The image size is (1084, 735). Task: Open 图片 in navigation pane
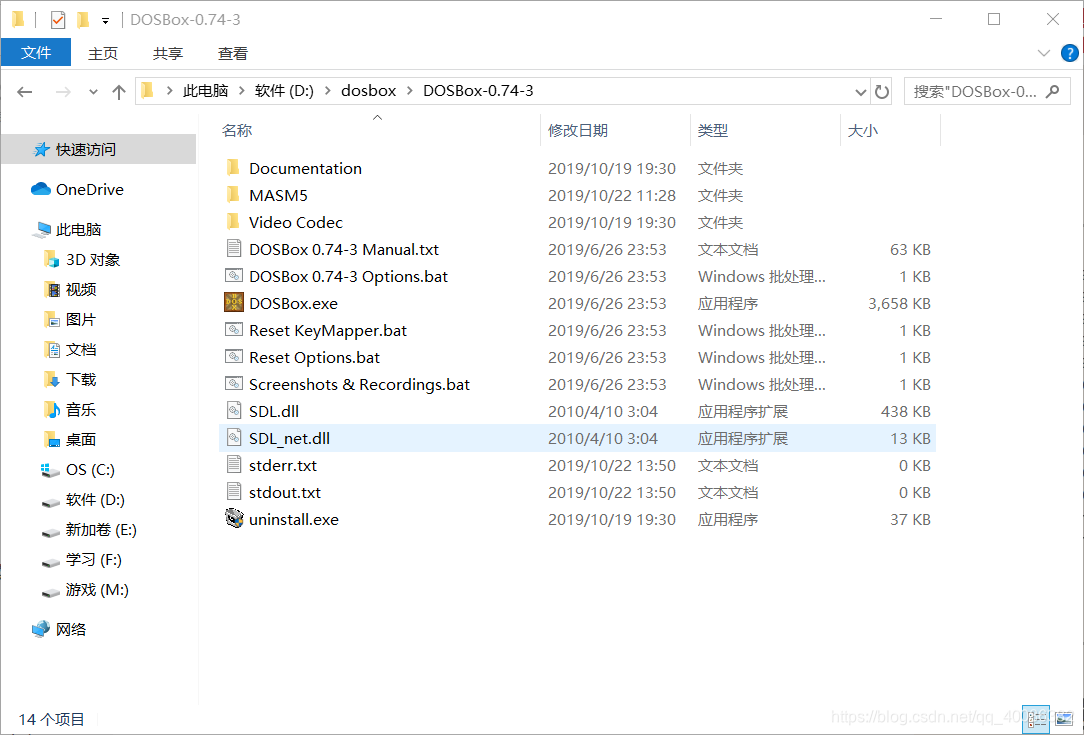tap(81, 319)
